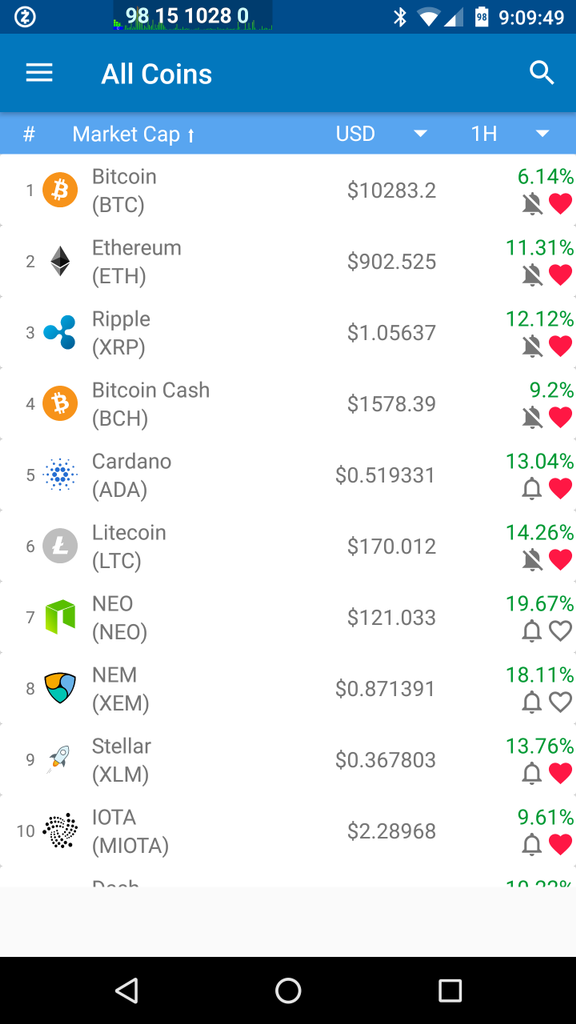This screenshot has width=576, height=1024.
Task: Open the hamburger navigation menu
Action: pyautogui.click(x=39, y=73)
